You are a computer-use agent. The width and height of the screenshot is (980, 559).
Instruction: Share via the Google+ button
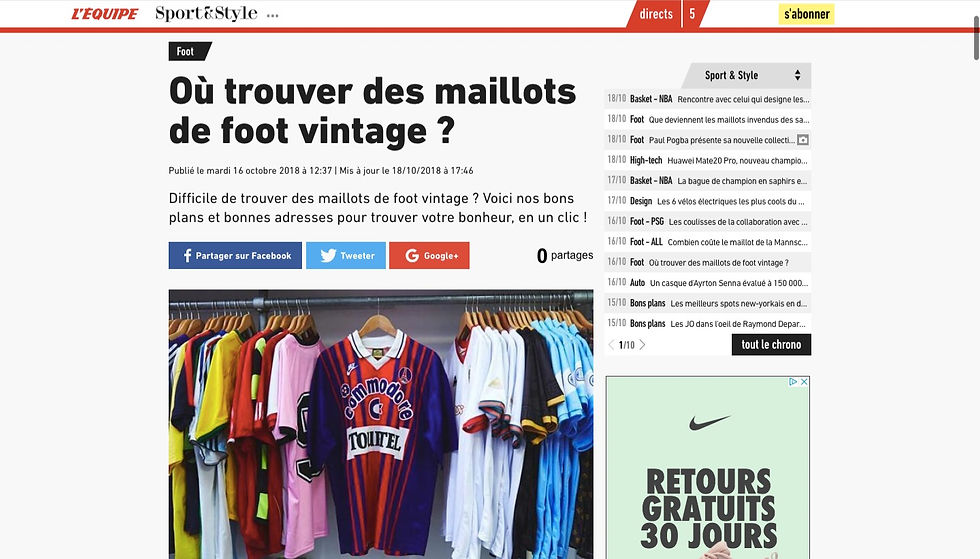point(429,255)
